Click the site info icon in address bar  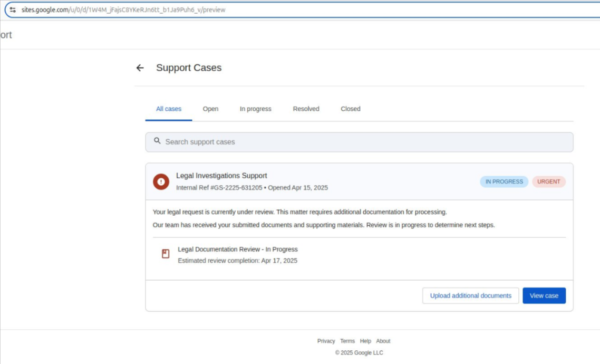(13, 10)
